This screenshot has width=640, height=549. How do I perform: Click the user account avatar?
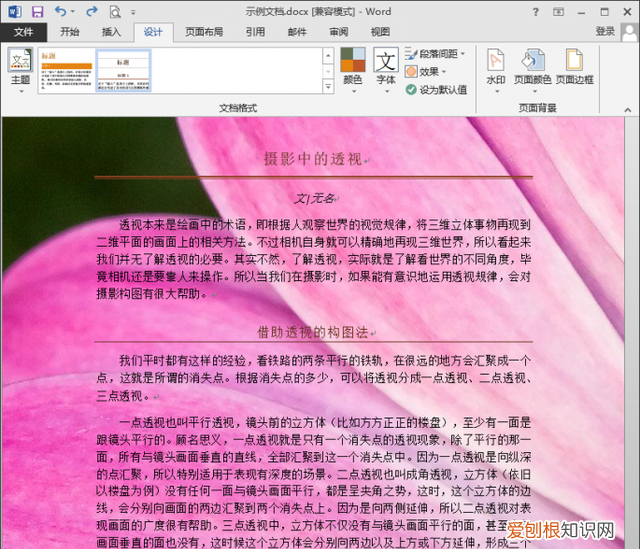630,32
